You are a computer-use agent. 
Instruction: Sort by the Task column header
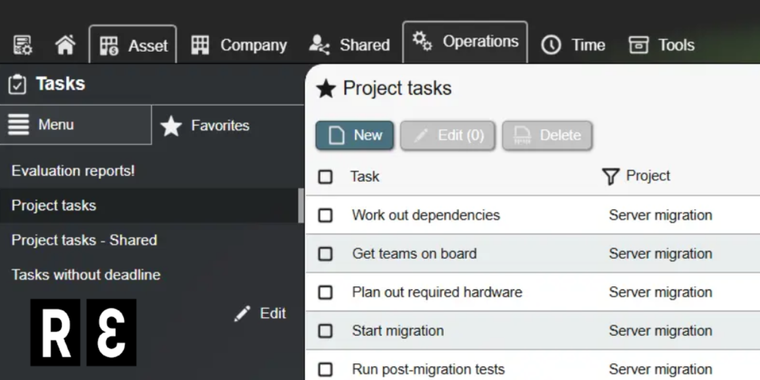tap(365, 176)
